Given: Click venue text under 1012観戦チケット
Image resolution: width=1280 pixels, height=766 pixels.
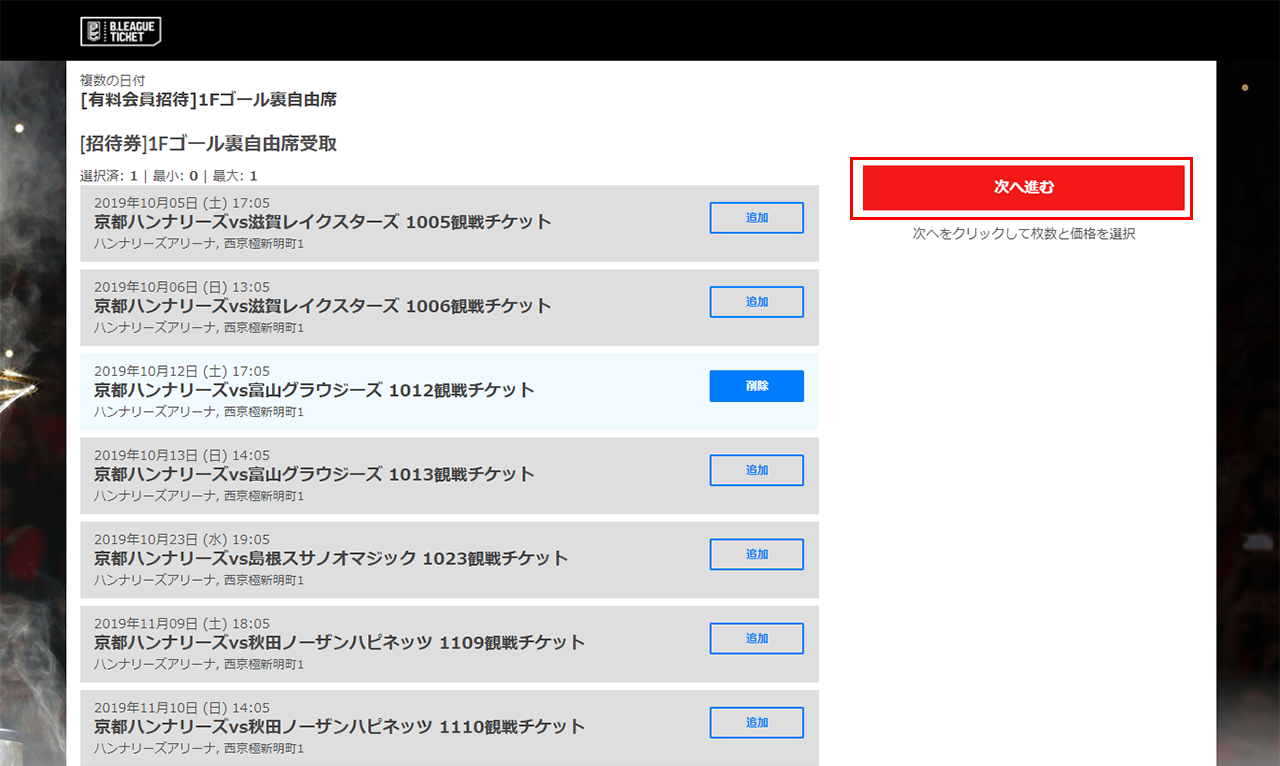Looking at the screenshot, I should click(199, 411).
